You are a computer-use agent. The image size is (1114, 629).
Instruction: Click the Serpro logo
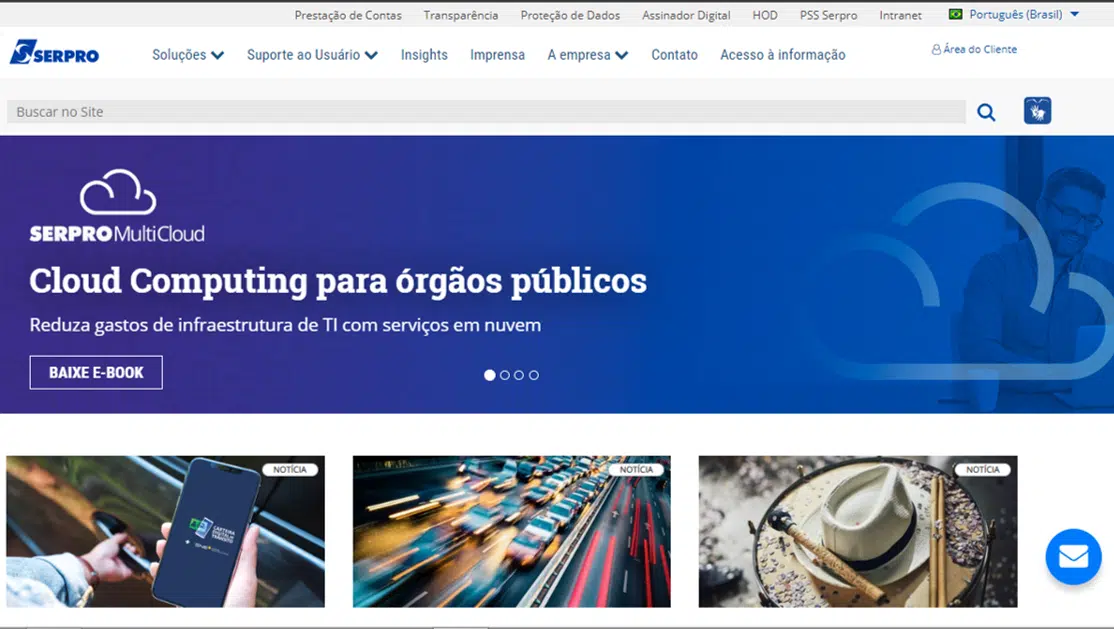(x=54, y=53)
